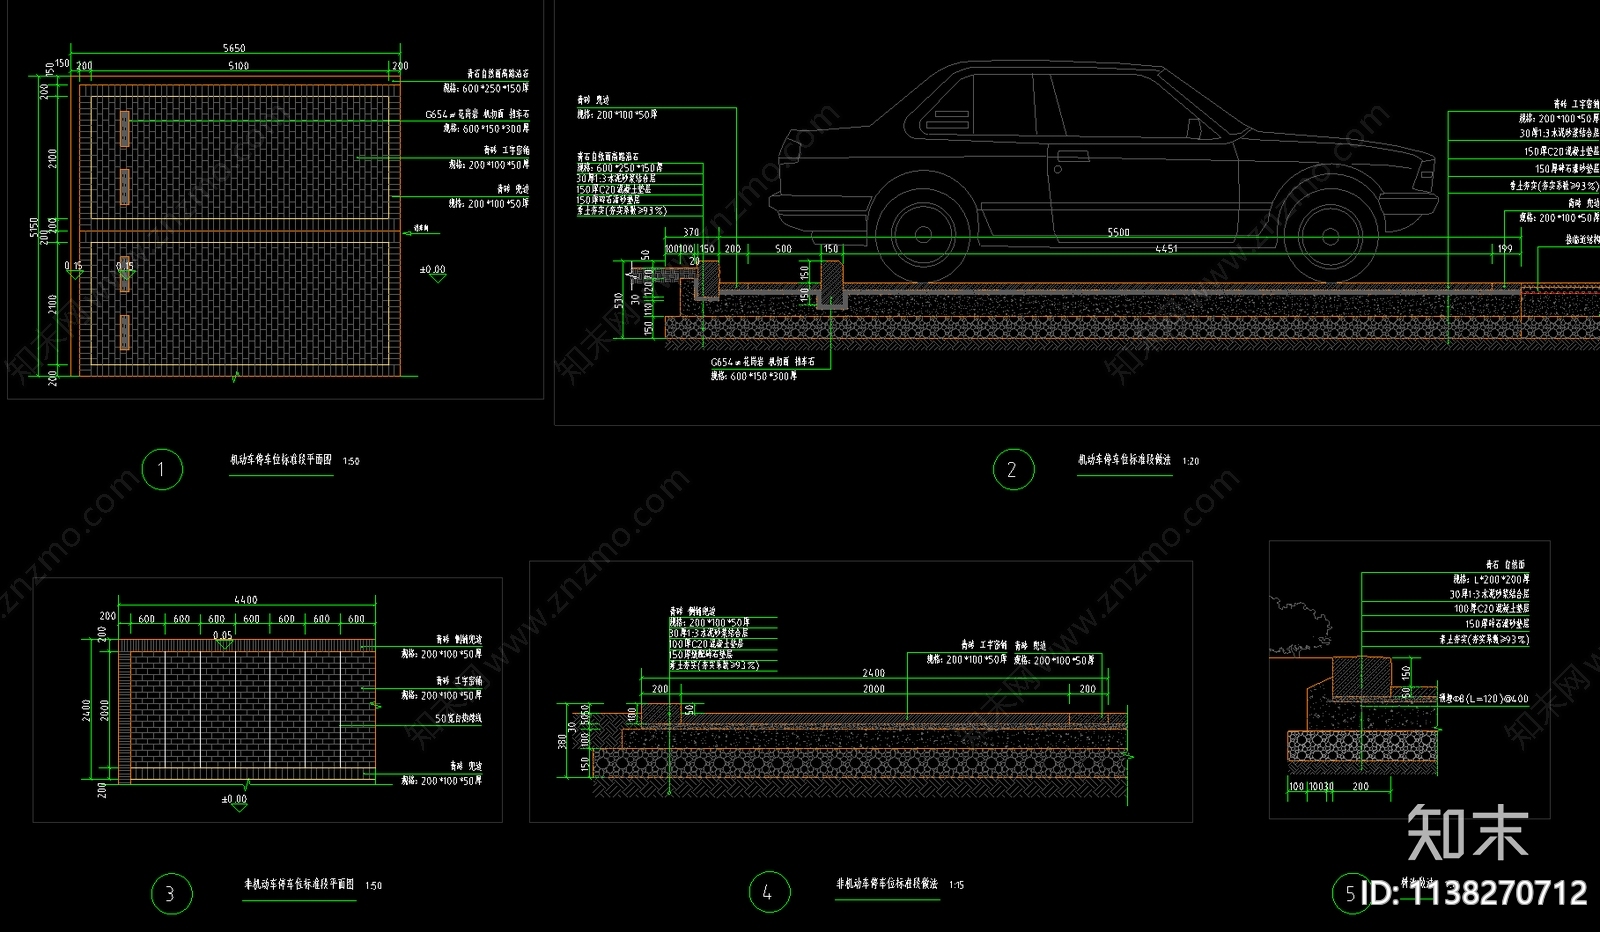The image size is (1600, 932).
Task: Click the 150厚C20 note right of the car
Action: tap(1561, 151)
